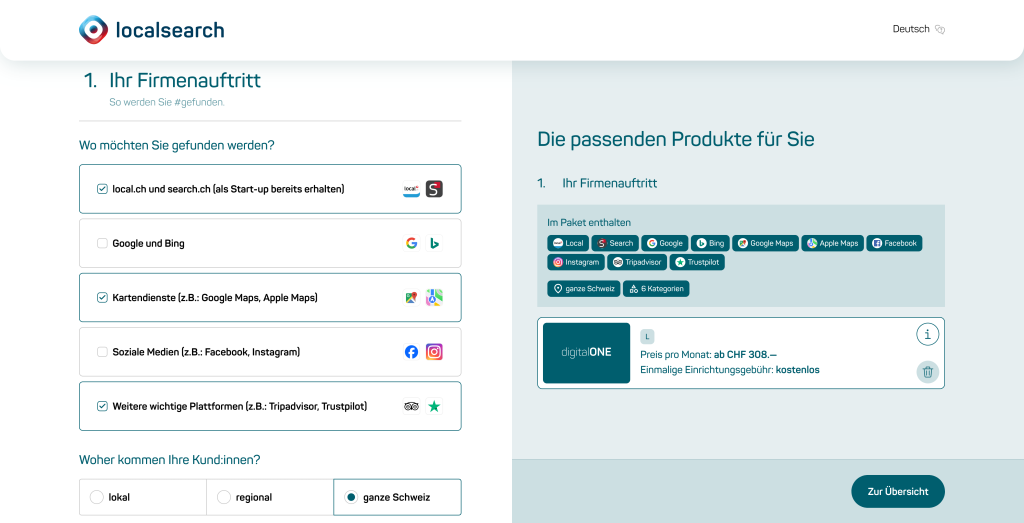Screen dimensions: 1024x523
Task: Click the Bing icon in Google und Bing row
Action: point(434,244)
